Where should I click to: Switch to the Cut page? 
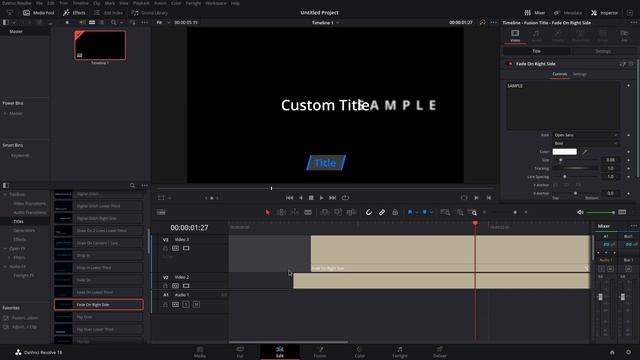[x=240, y=352]
